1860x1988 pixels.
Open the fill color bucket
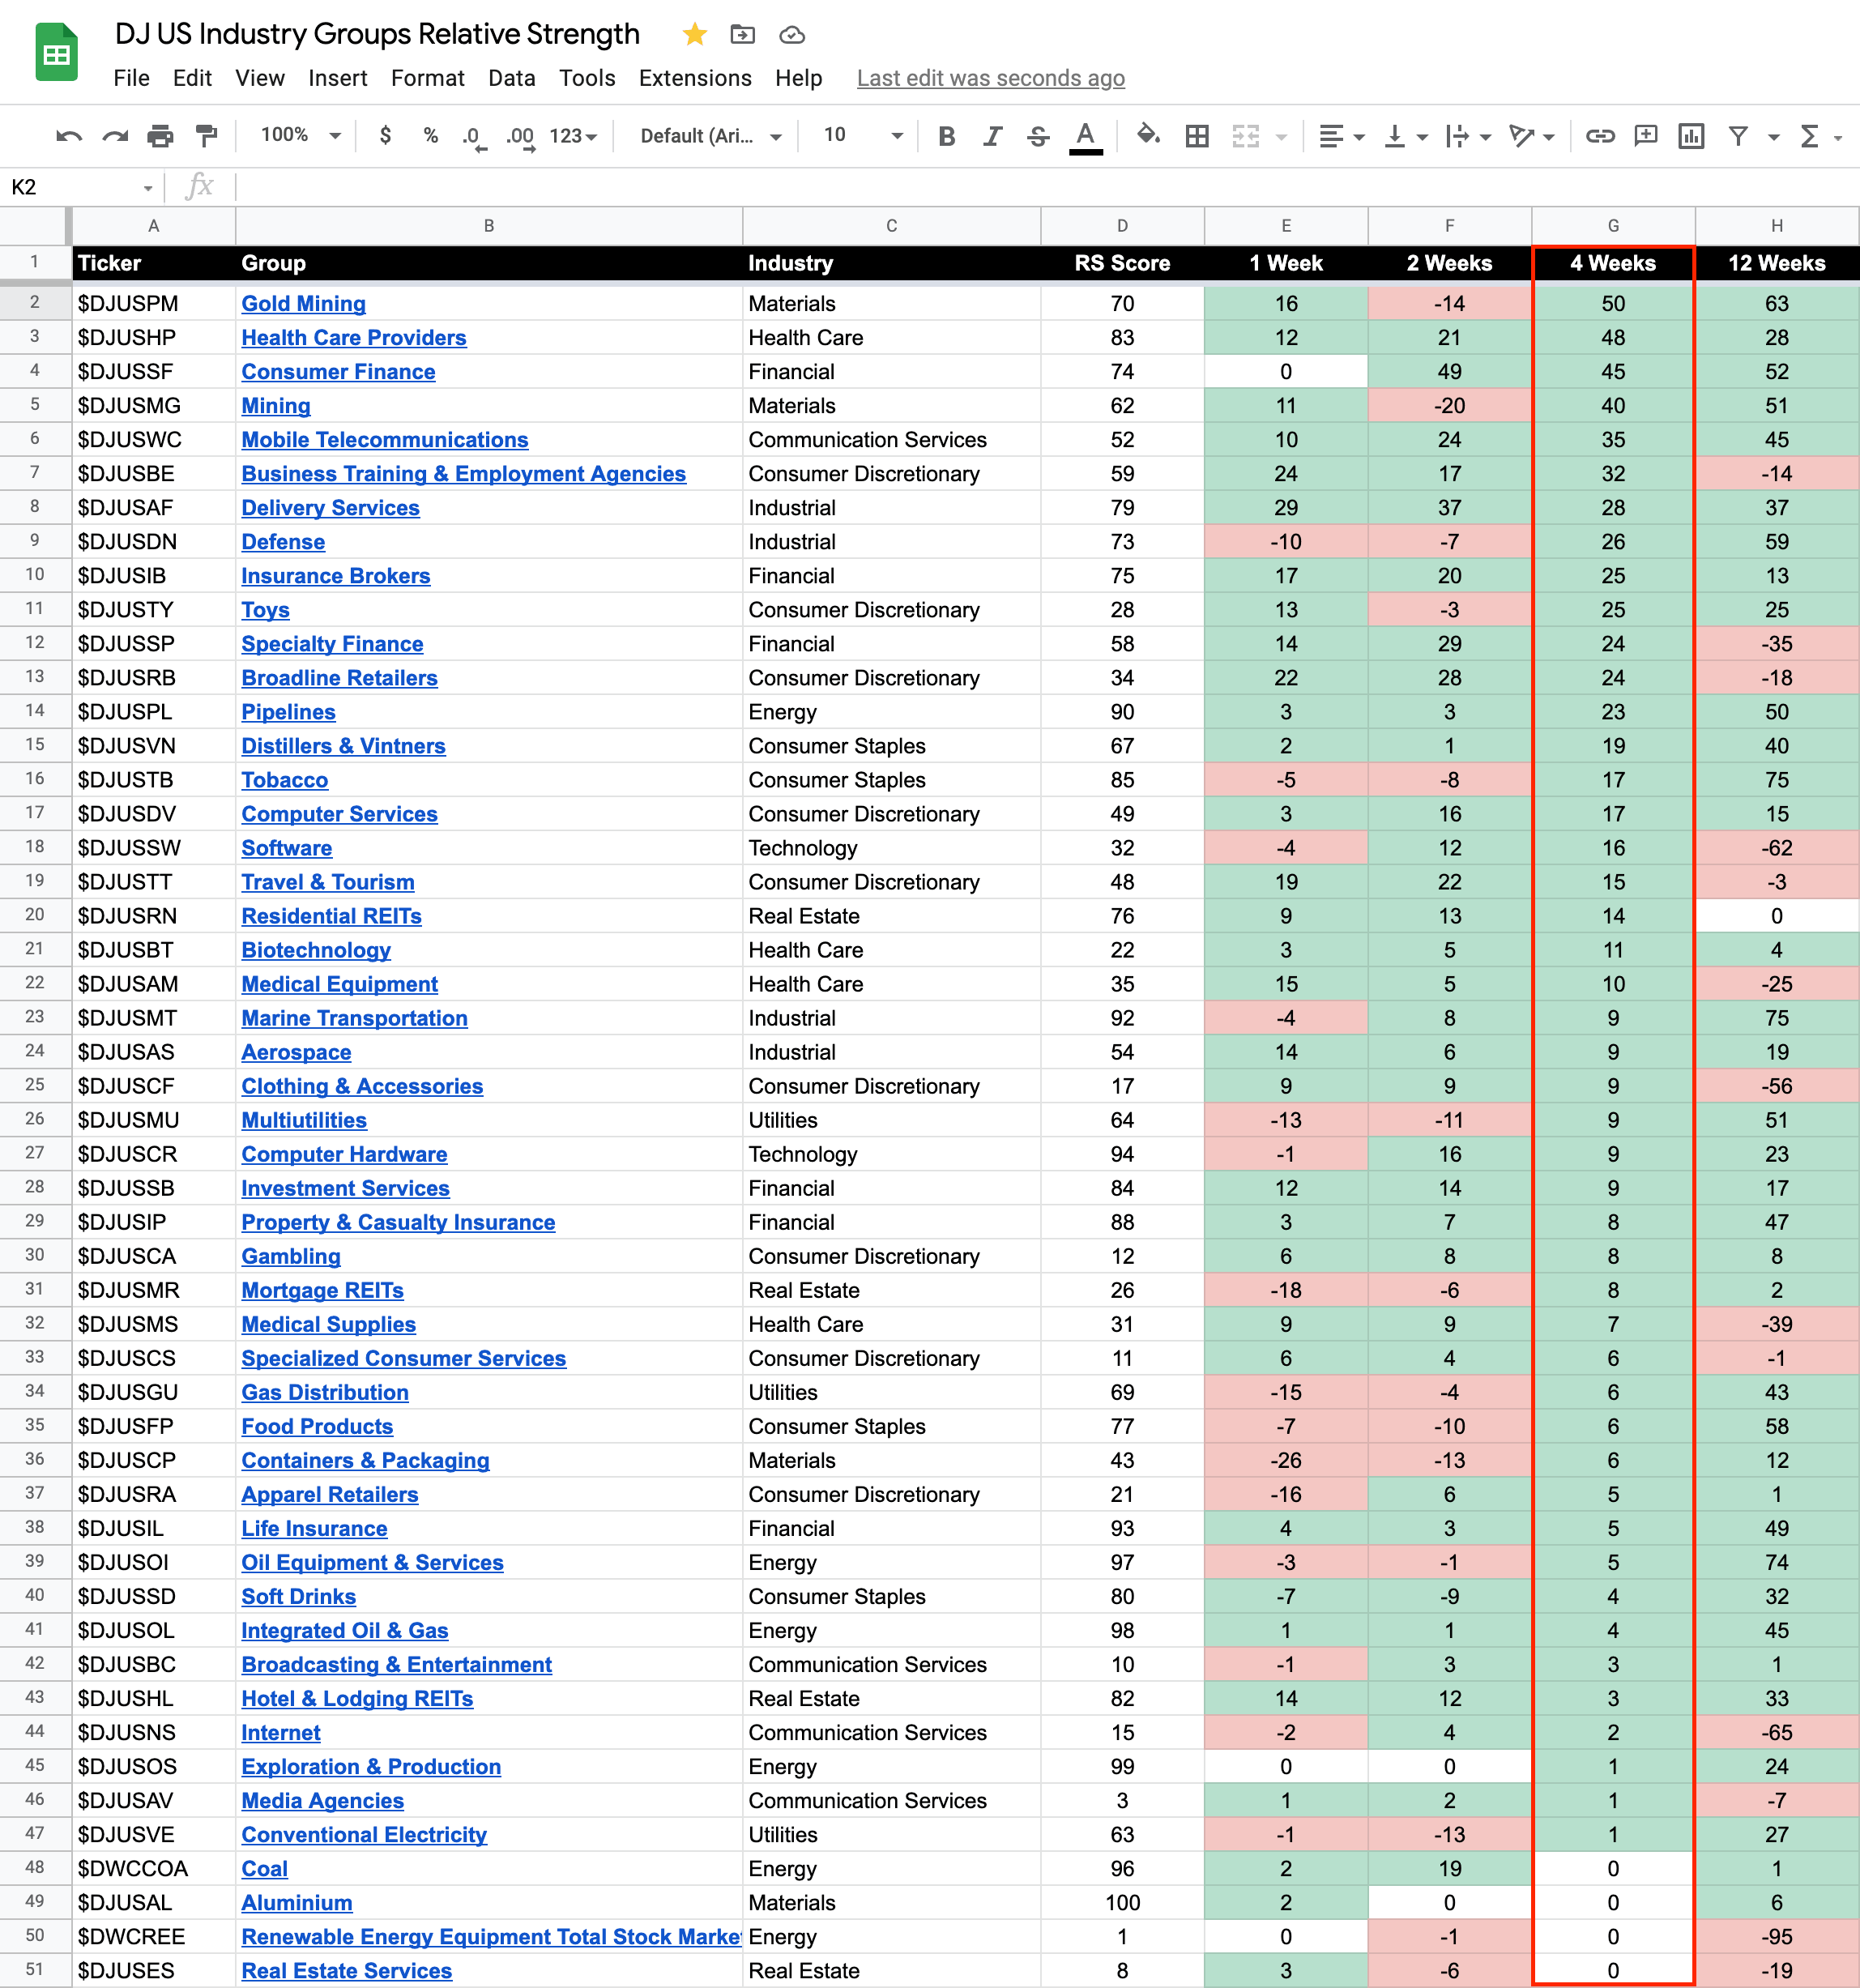(1148, 135)
